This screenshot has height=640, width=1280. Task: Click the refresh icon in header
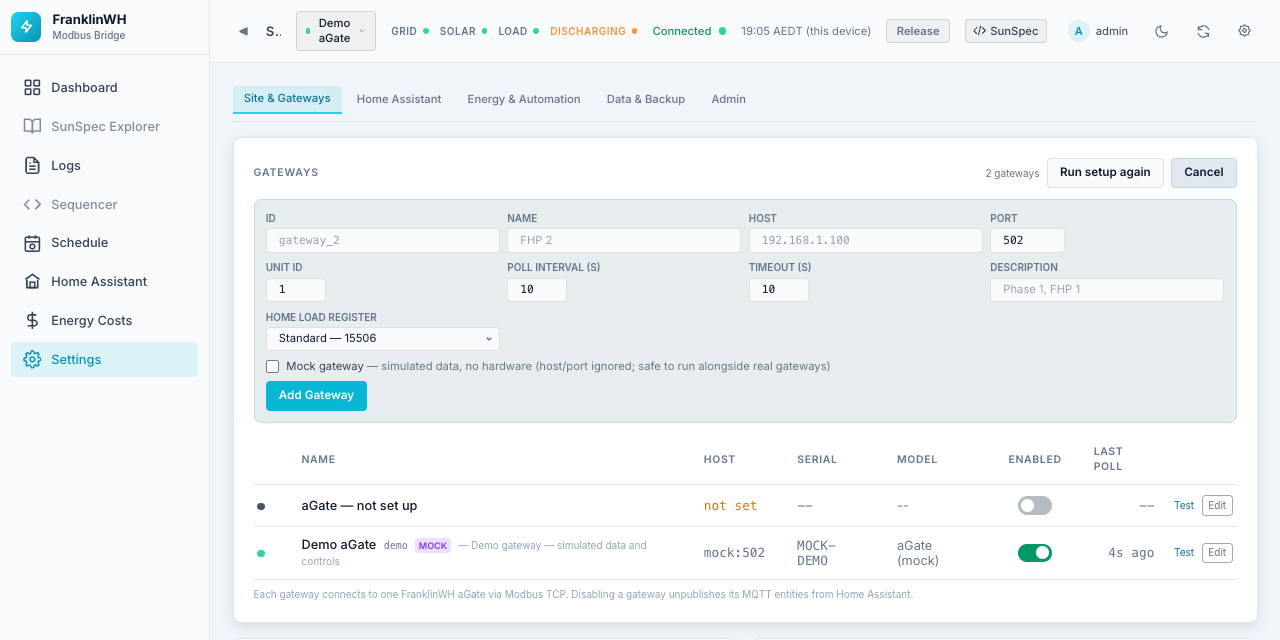[1203, 31]
